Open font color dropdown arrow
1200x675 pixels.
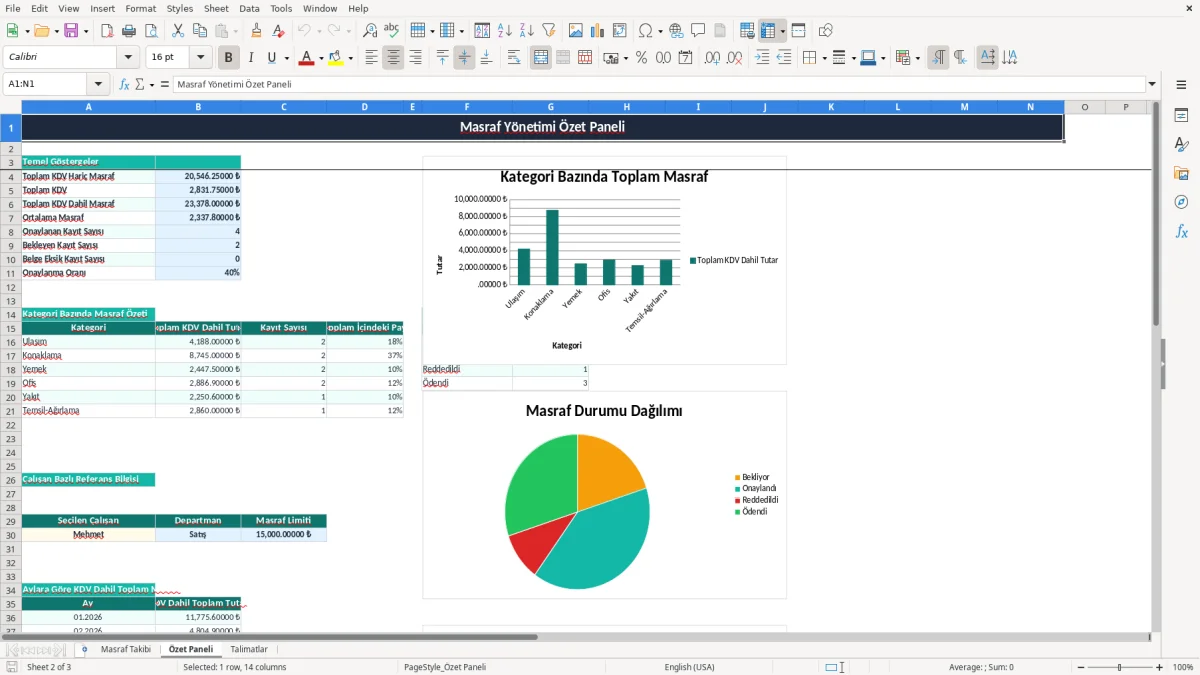click(320, 58)
